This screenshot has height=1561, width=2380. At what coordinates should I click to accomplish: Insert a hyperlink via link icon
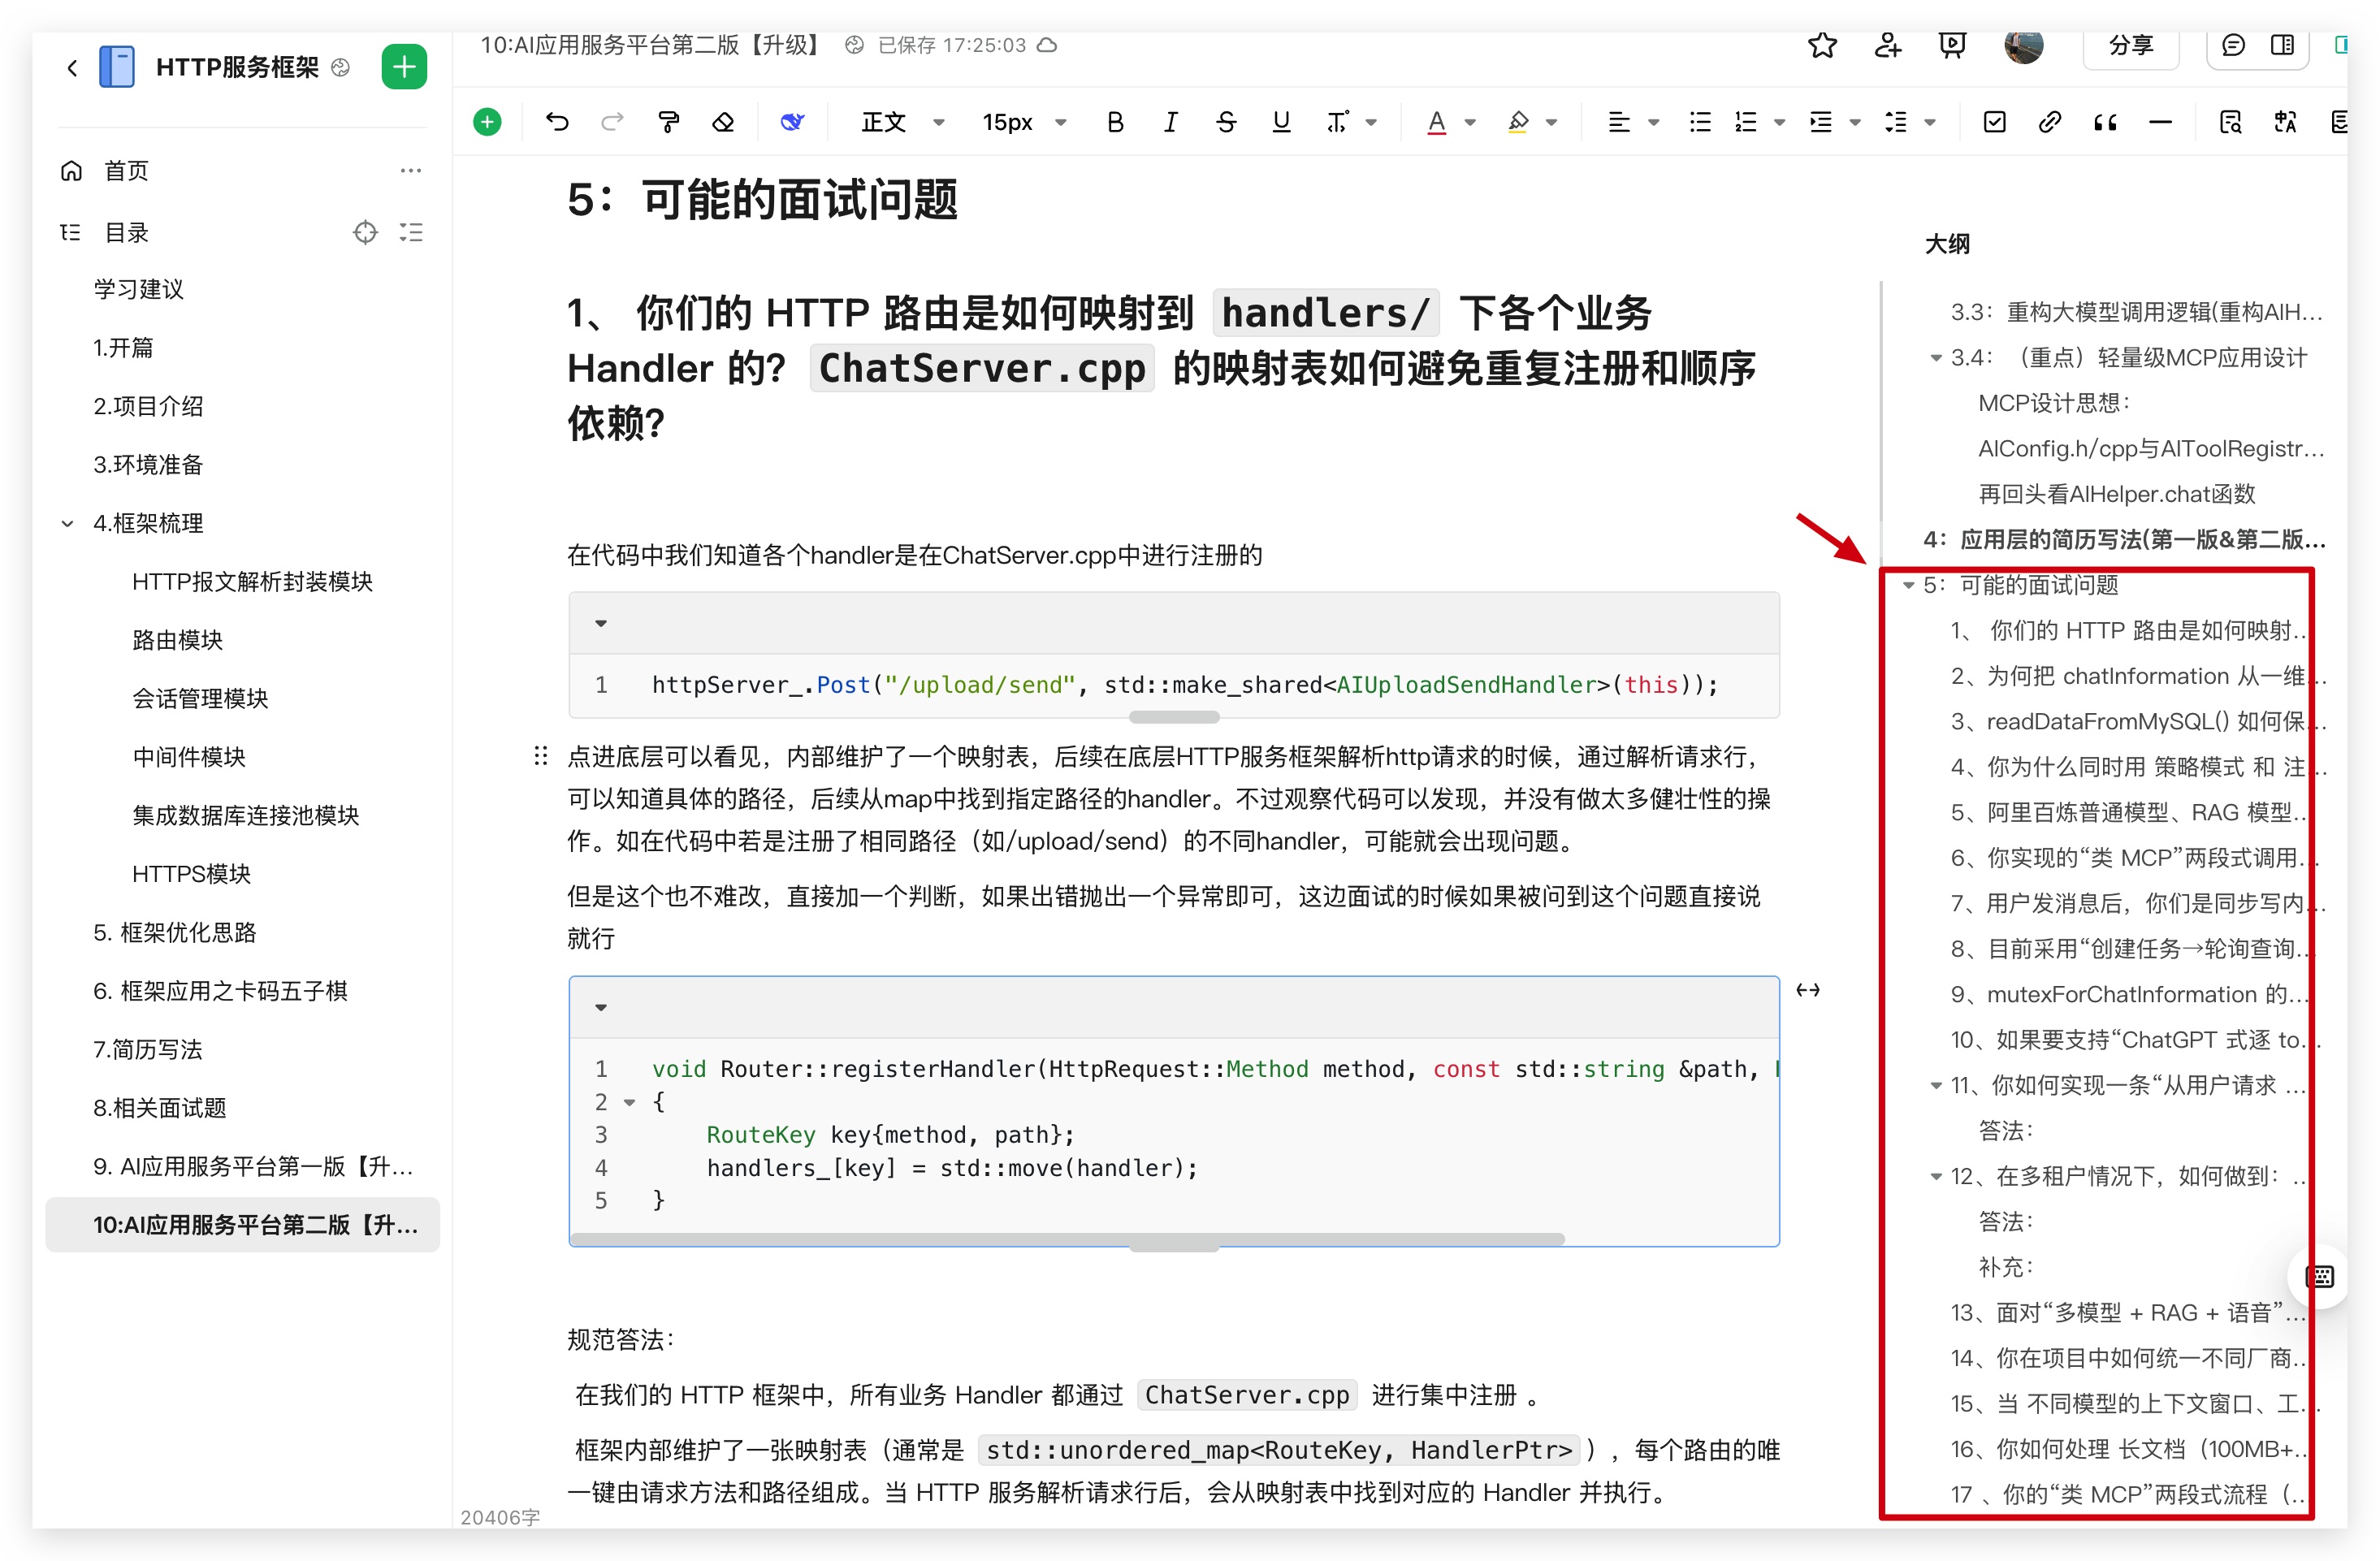[2049, 122]
